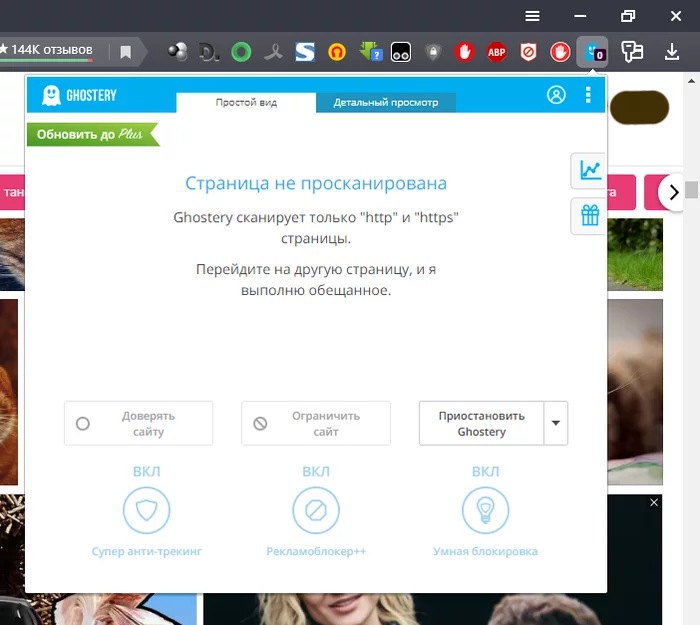Open Ghostery three-dot options menu
This screenshot has height=625, width=700.
[x=588, y=95]
